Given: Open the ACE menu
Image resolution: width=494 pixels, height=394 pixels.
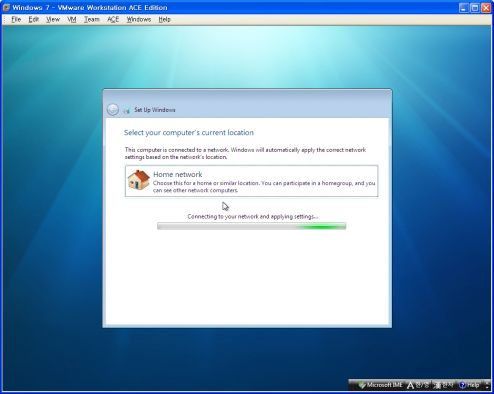Looking at the screenshot, I should point(113,19).
